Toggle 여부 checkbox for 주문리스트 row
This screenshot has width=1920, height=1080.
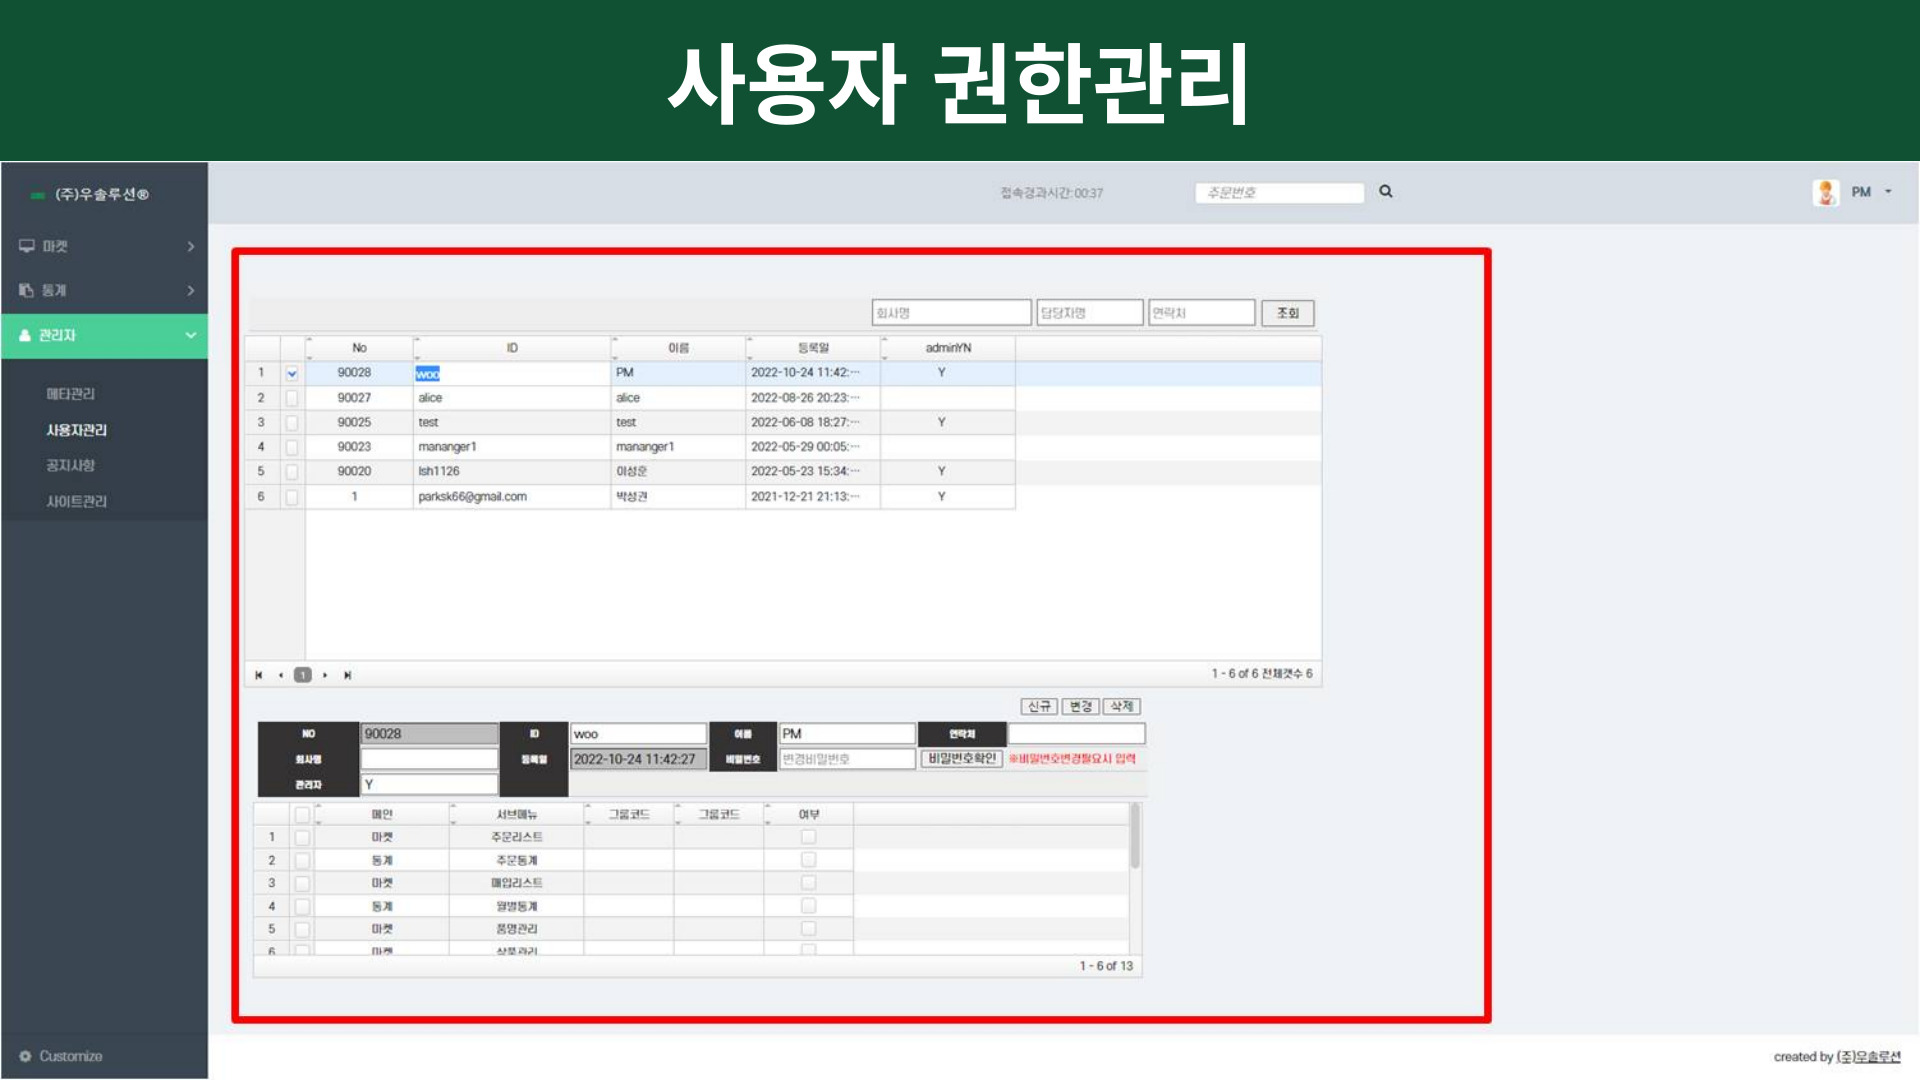point(808,837)
